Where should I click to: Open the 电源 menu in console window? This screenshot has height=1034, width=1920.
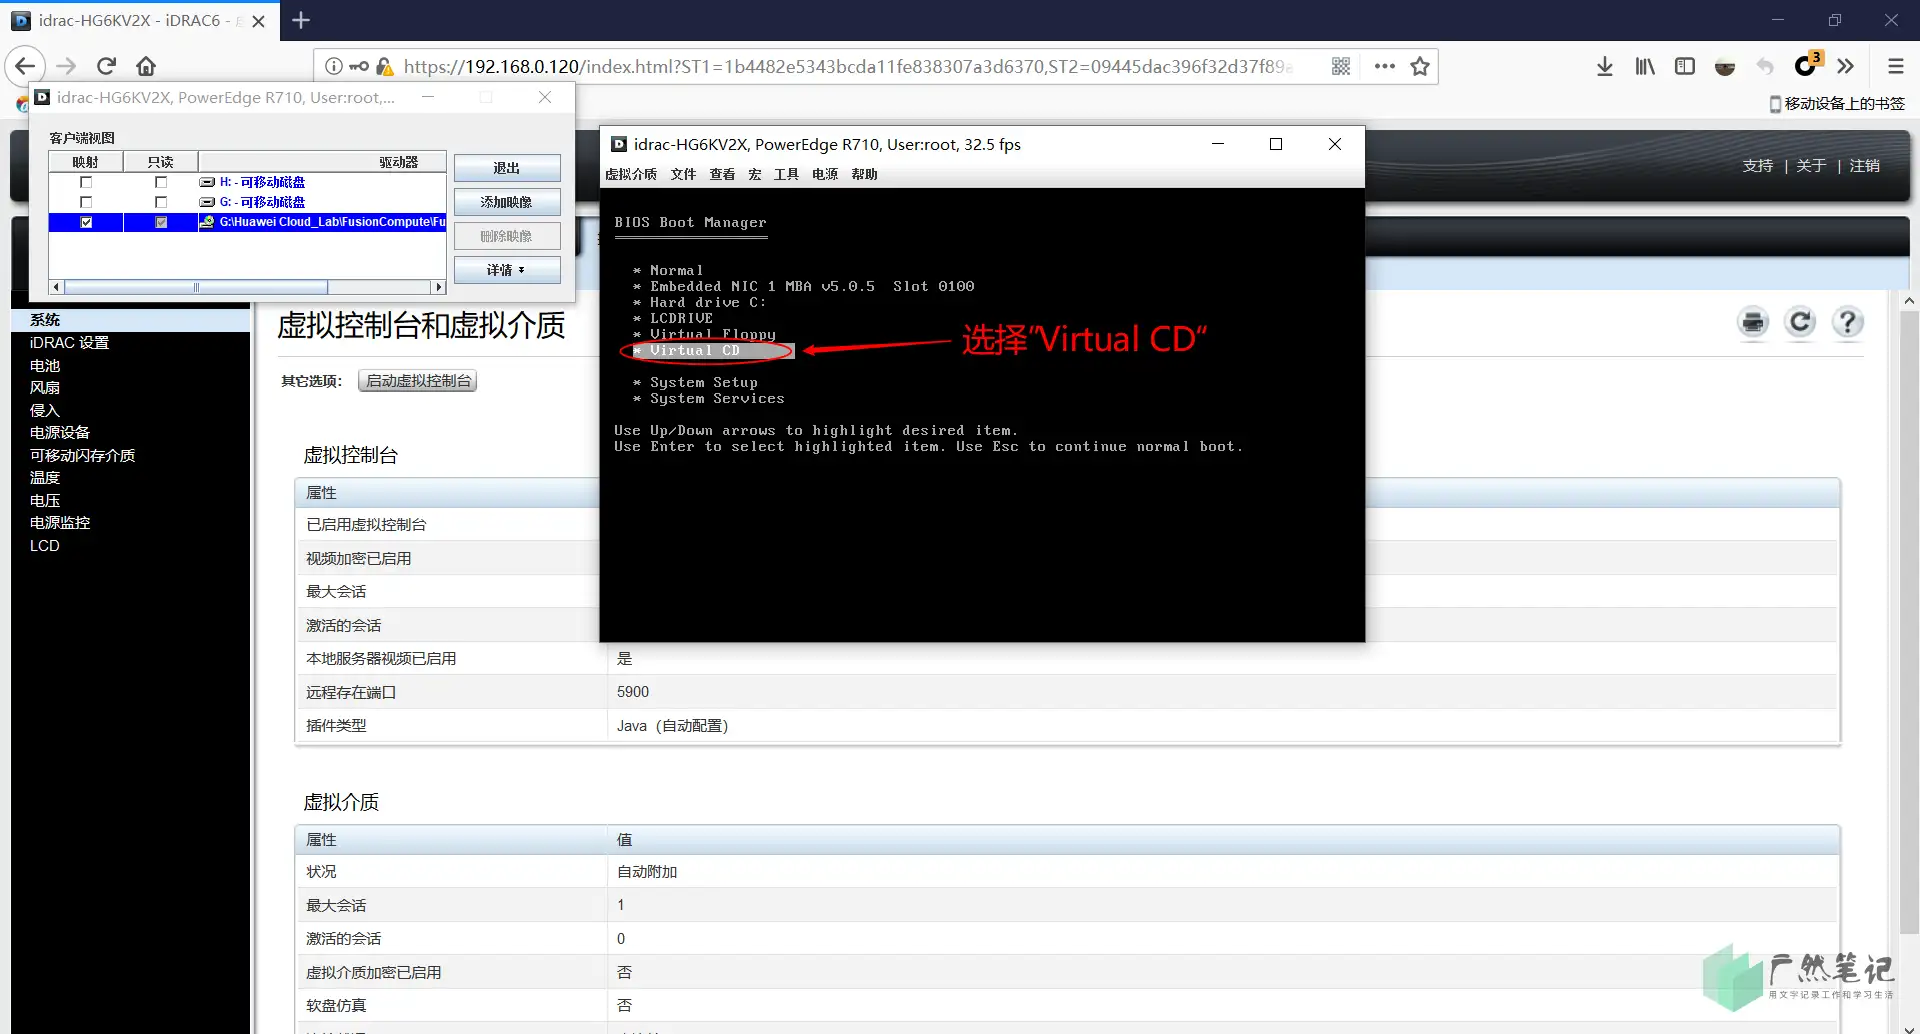[825, 174]
